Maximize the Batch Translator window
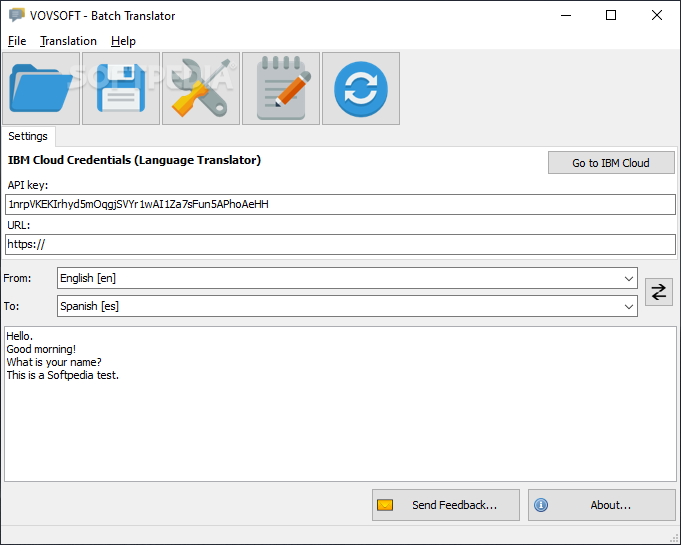681x545 pixels. click(x=611, y=15)
